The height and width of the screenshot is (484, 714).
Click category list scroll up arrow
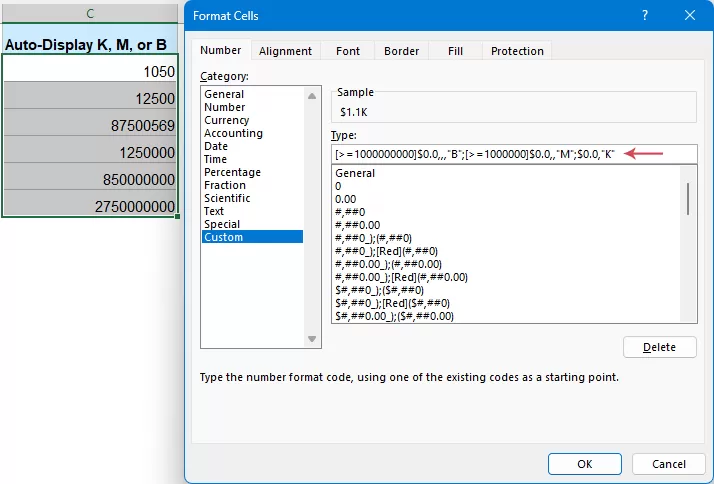click(x=312, y=96)
